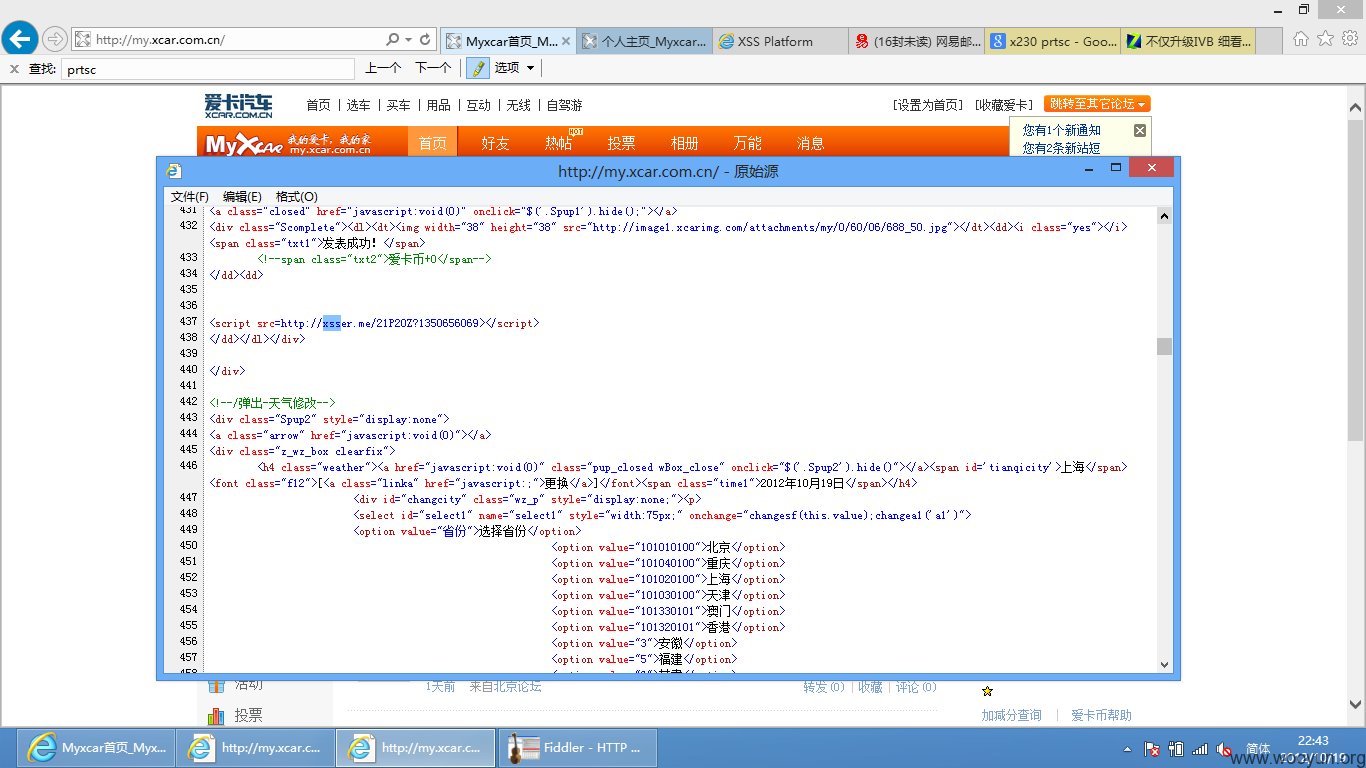1366x768 pixels.
Task: Click the 评论(0) link under post
Action: (x=916, y=687)
